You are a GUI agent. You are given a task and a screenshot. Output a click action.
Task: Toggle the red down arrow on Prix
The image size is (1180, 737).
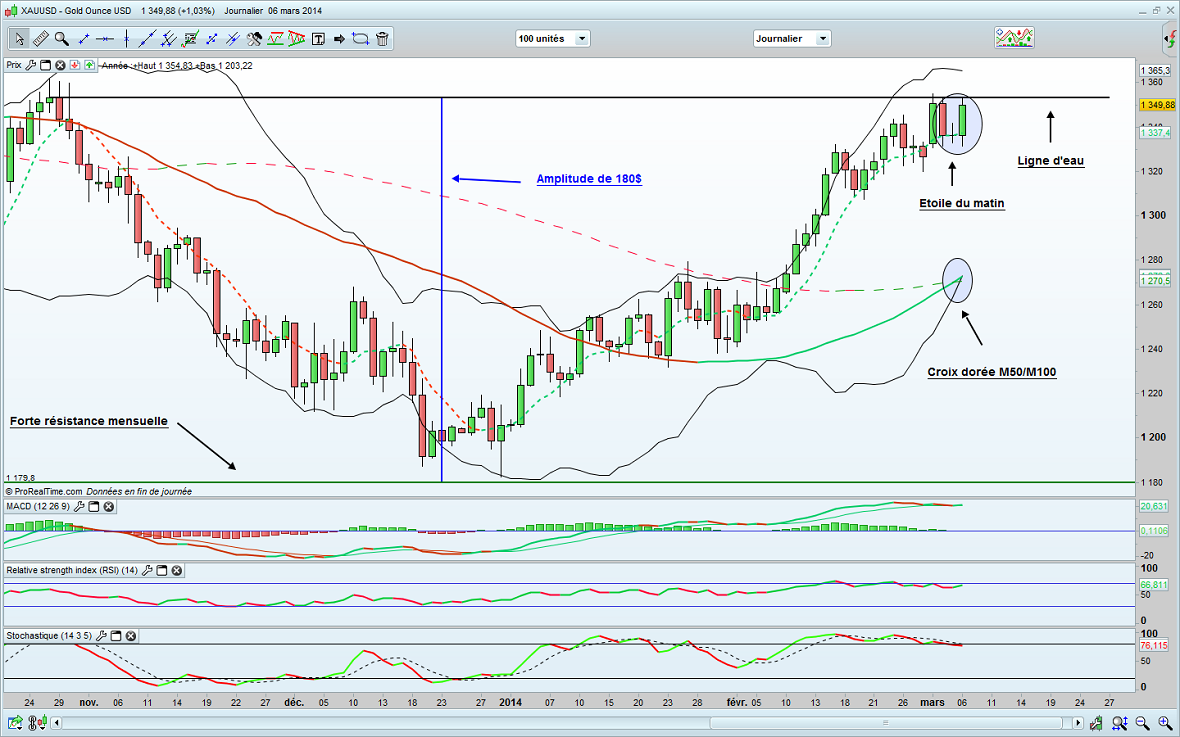(75, 65)
